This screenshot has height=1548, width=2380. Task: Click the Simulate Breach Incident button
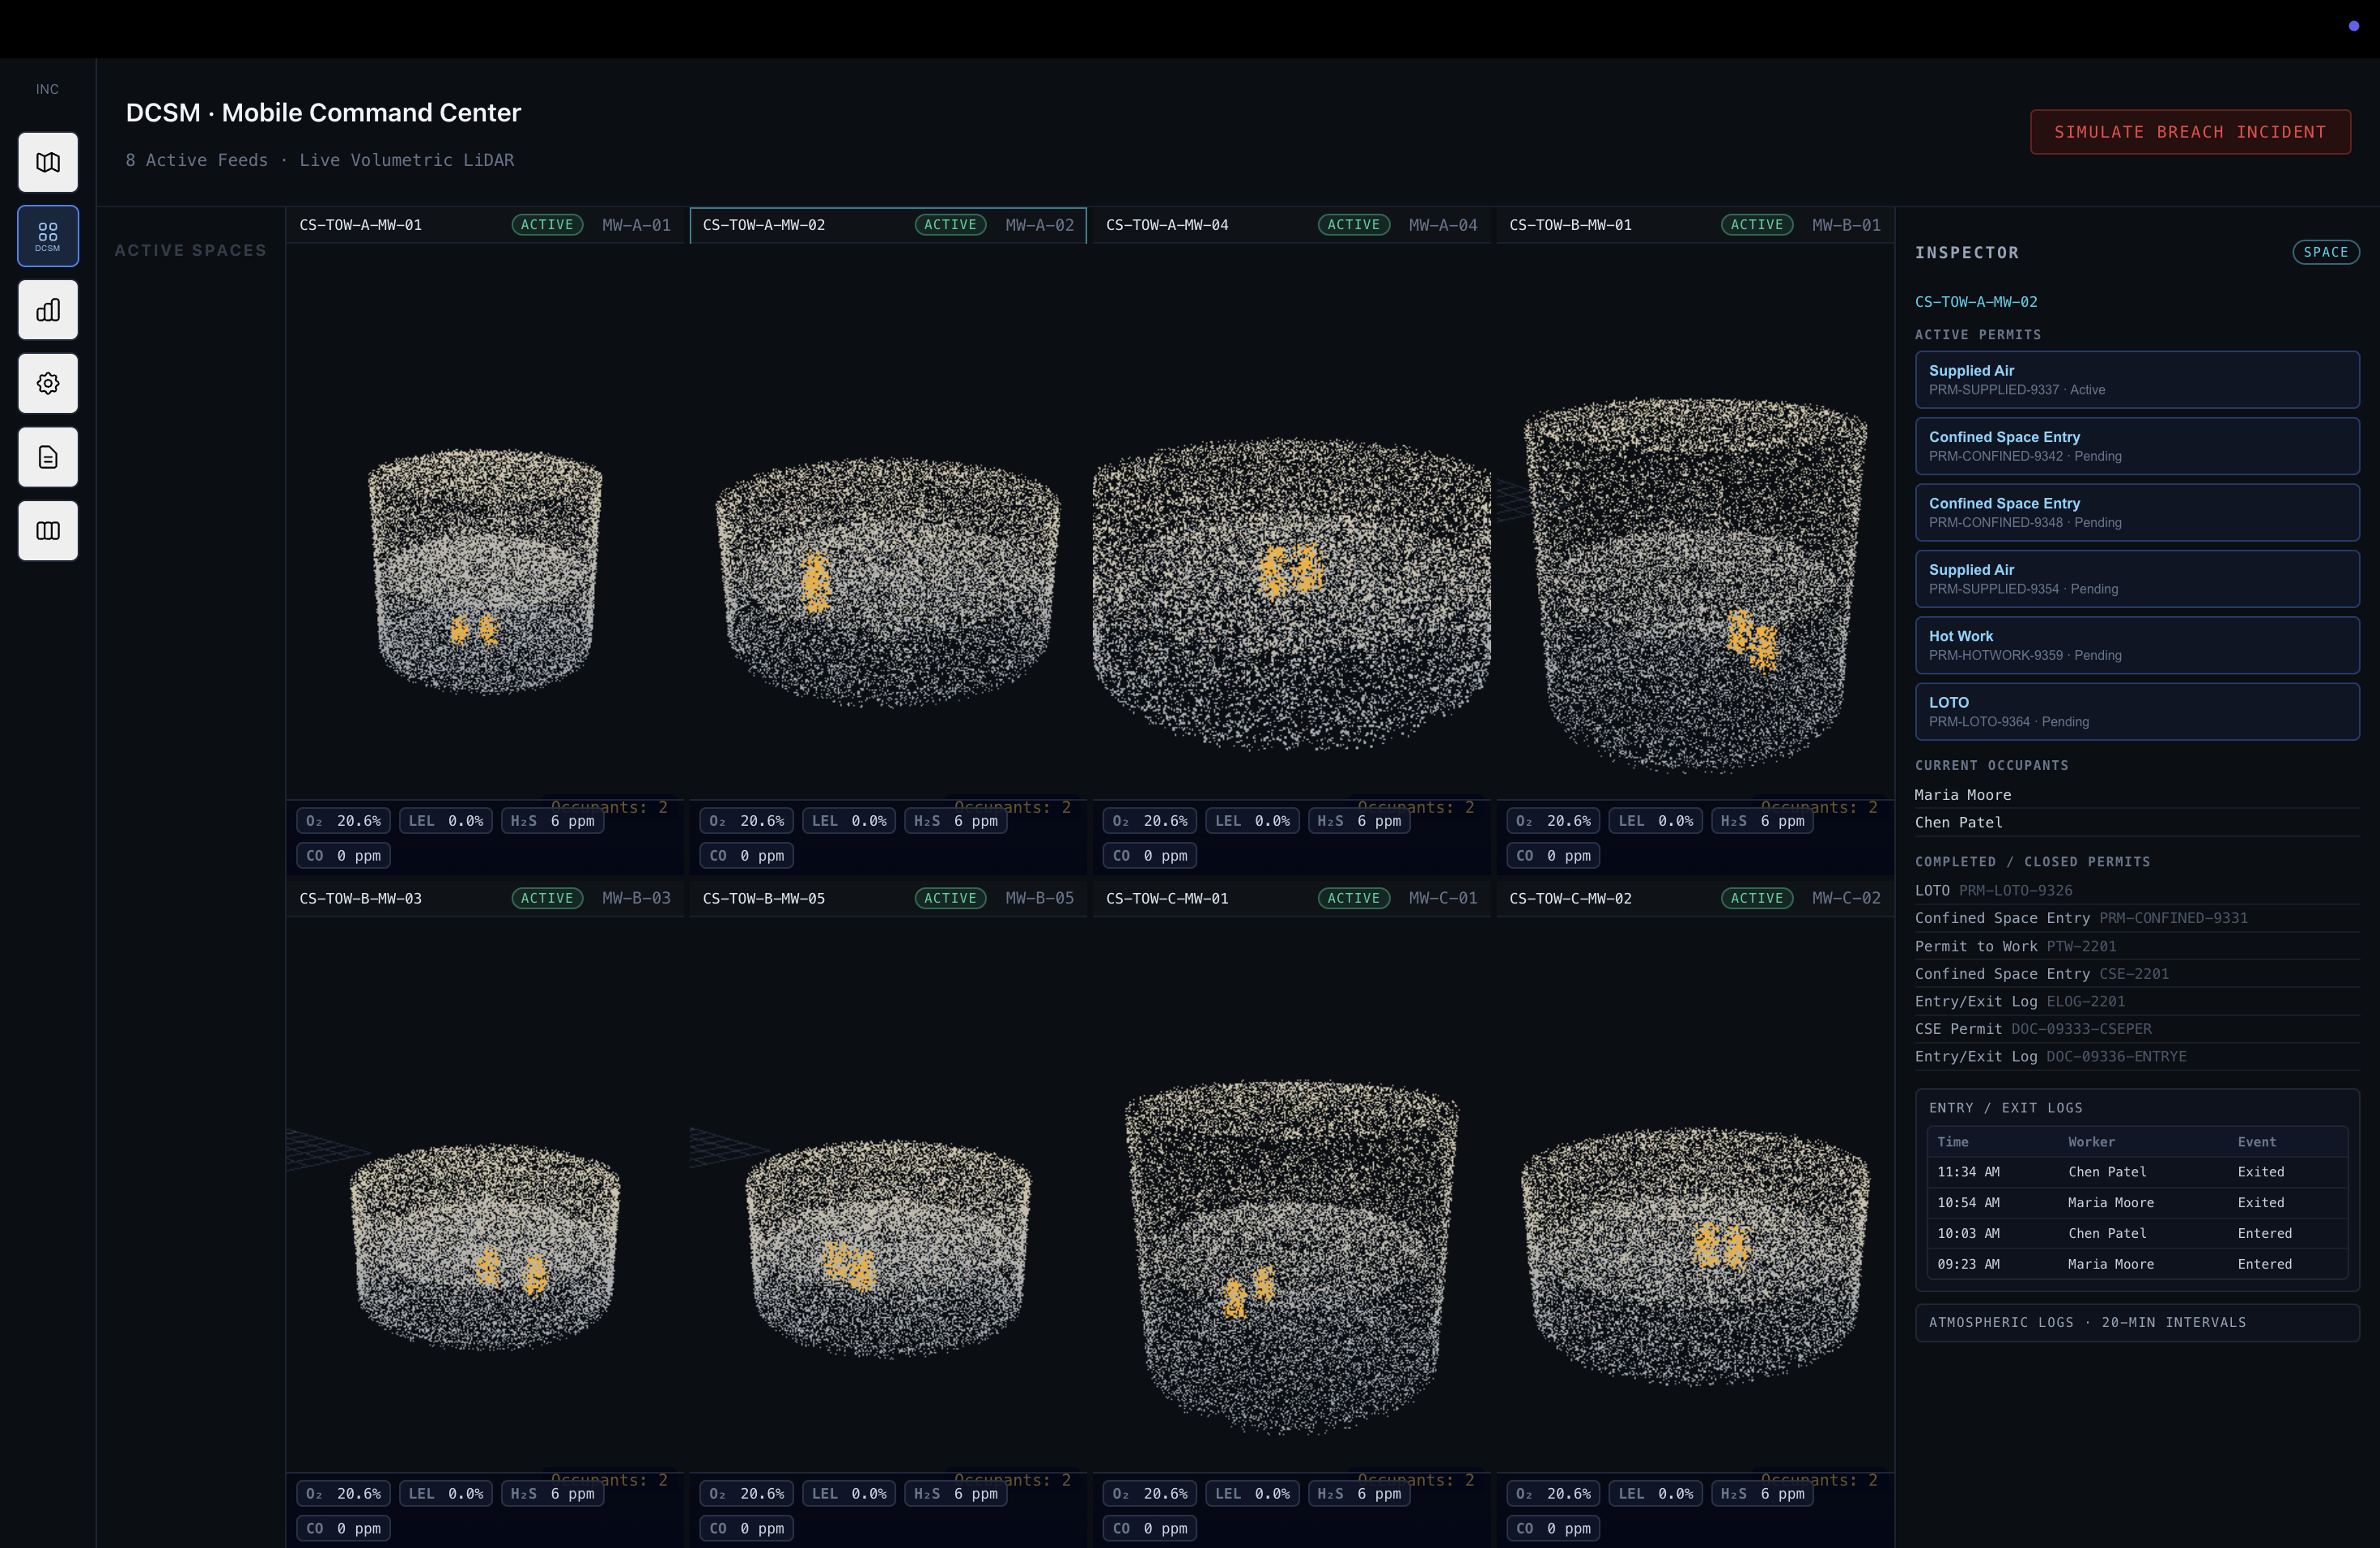point(2190,132)
